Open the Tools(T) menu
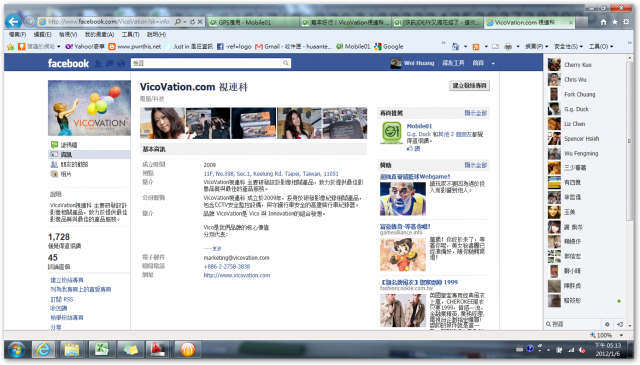This screenshot has height=365, width=640. pyautogui.click(x=130, y=34)
